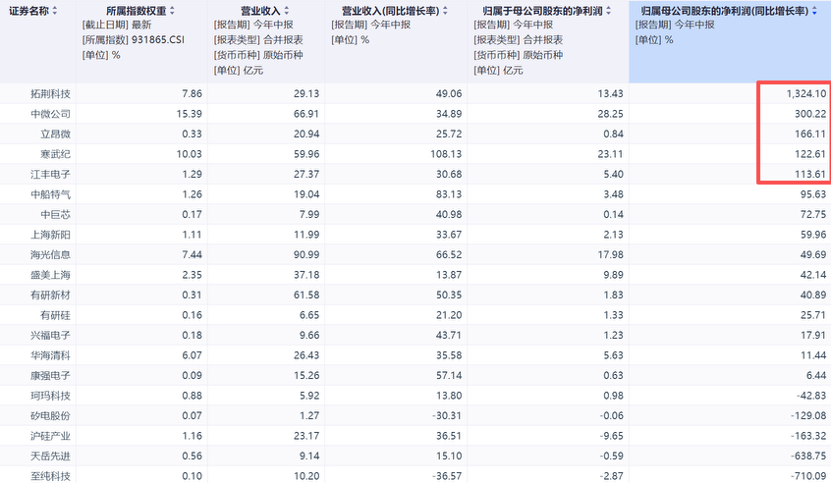832x484 pixels.
Task: Sort by 归属母公司股东的净利润(同比增长率) arrows
Action: coord(814,11)
